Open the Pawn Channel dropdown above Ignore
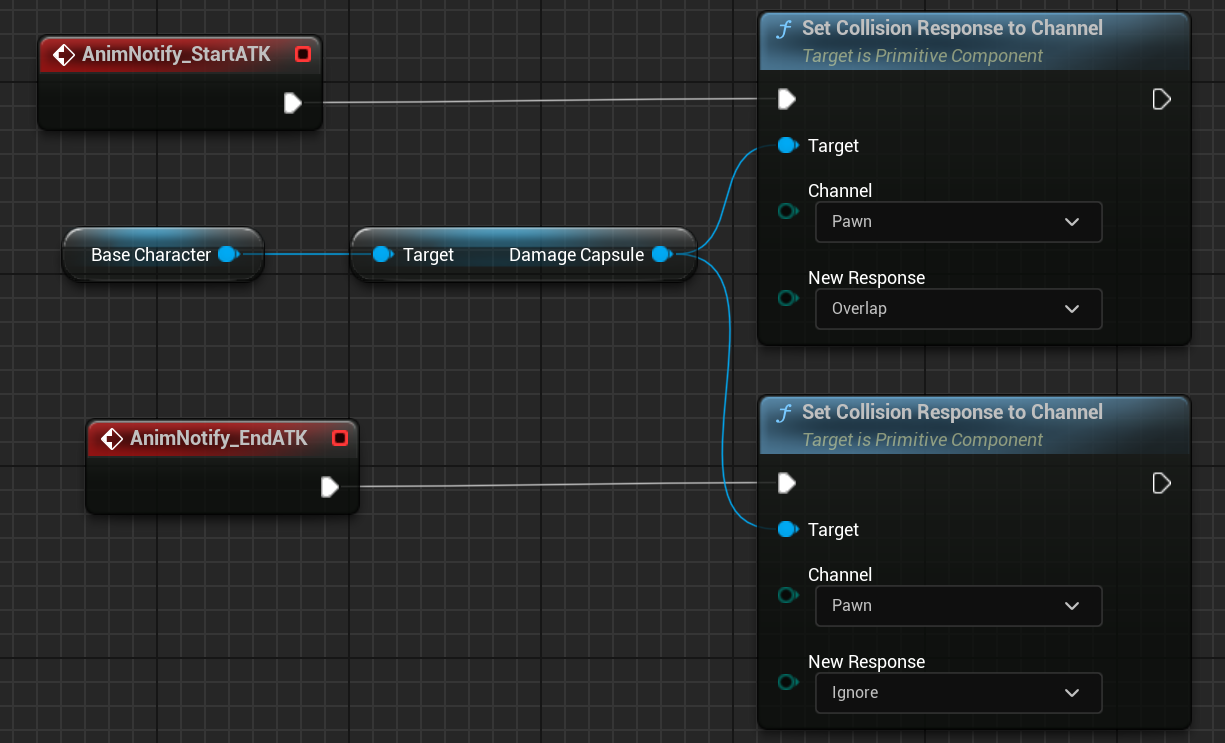Image resolution: width=1225 pixels, height=743 pixels. (958, 606)
